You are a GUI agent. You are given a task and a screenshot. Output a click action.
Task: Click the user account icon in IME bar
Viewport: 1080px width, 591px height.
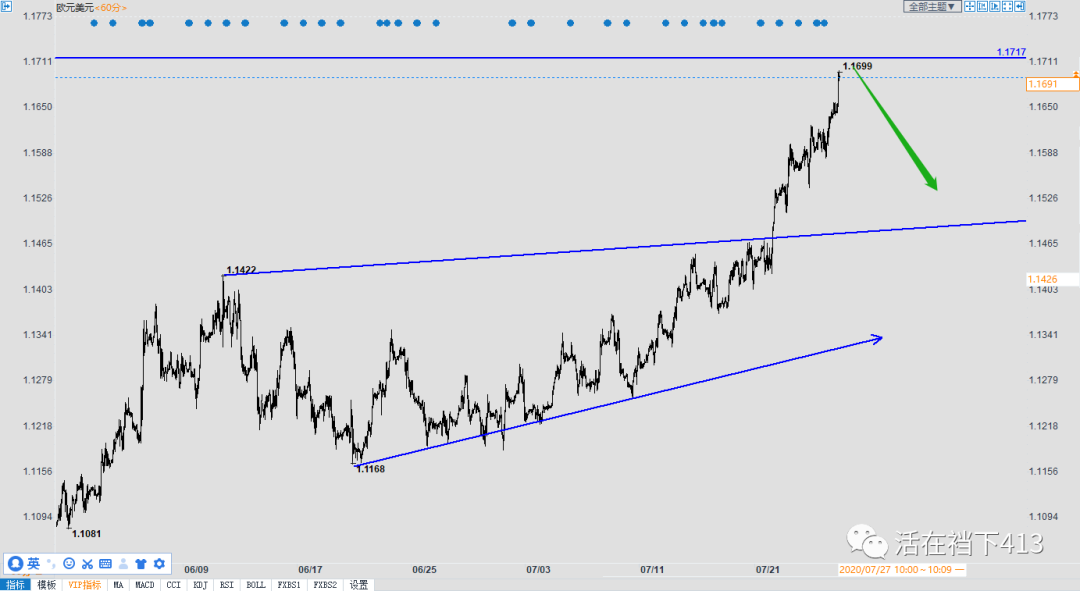pyautogui.click(x=123, y=563)
